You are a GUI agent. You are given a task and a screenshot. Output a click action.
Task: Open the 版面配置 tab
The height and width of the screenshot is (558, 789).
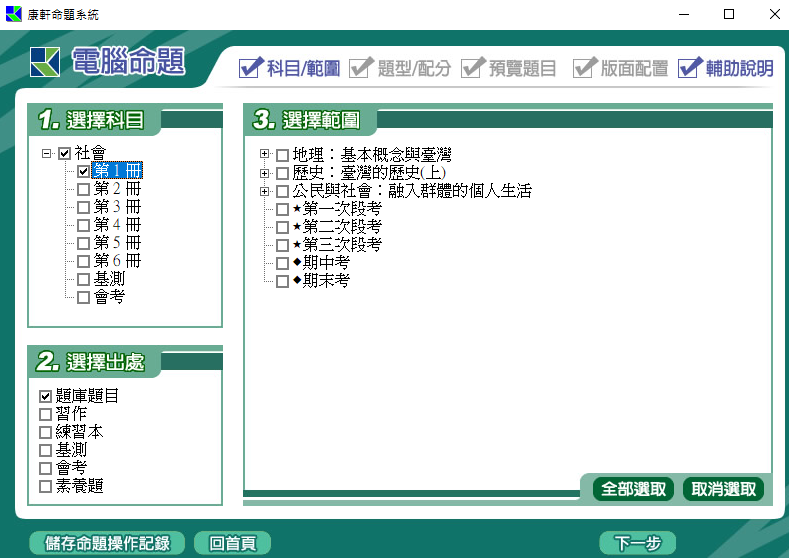(x=620, y=68)
